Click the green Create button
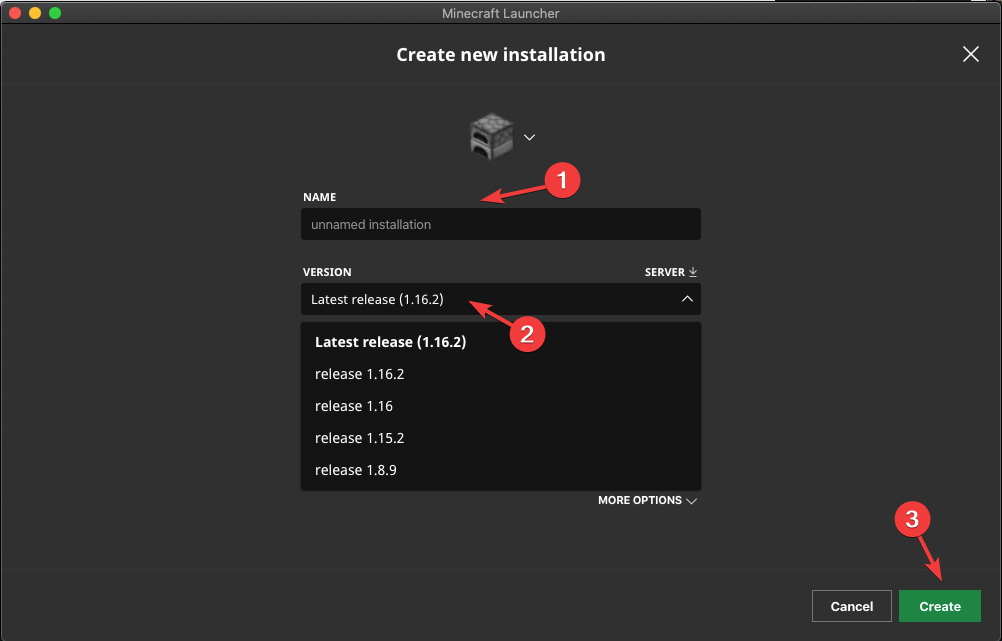The width and height of the screenshot is (1002, 641). [x=939, y=606]
